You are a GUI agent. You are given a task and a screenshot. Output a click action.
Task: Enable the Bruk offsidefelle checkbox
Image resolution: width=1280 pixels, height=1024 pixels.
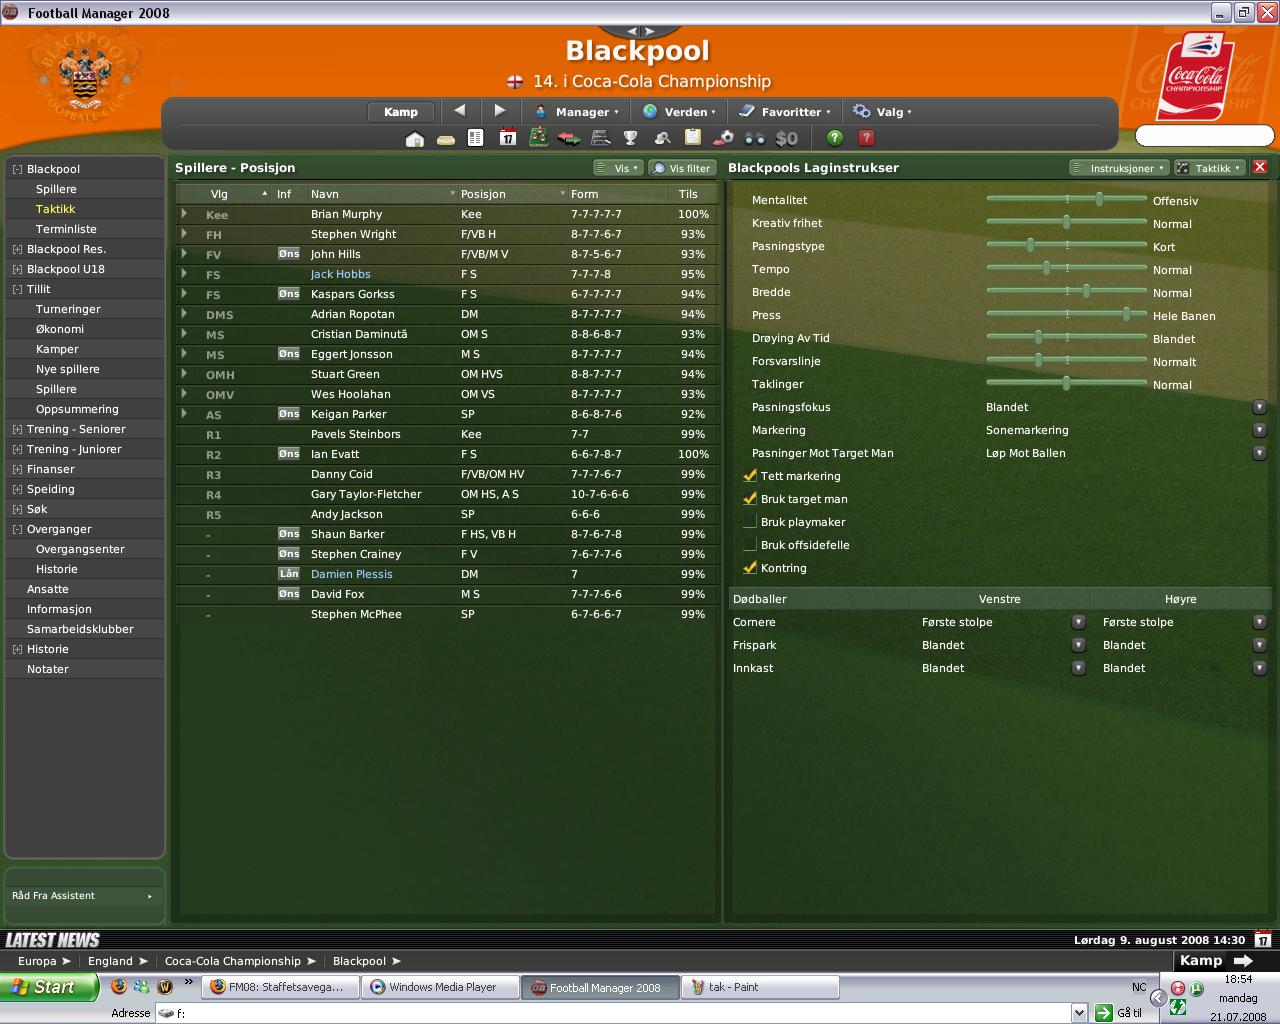point(750,545)
